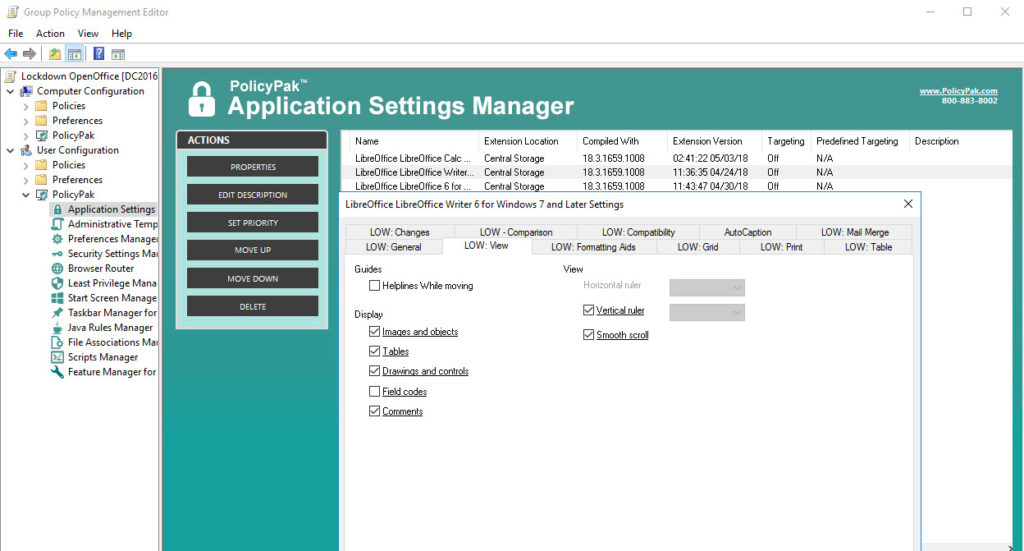
Task: Collapse the User Configuration tree node
Action: pos(10,150)
